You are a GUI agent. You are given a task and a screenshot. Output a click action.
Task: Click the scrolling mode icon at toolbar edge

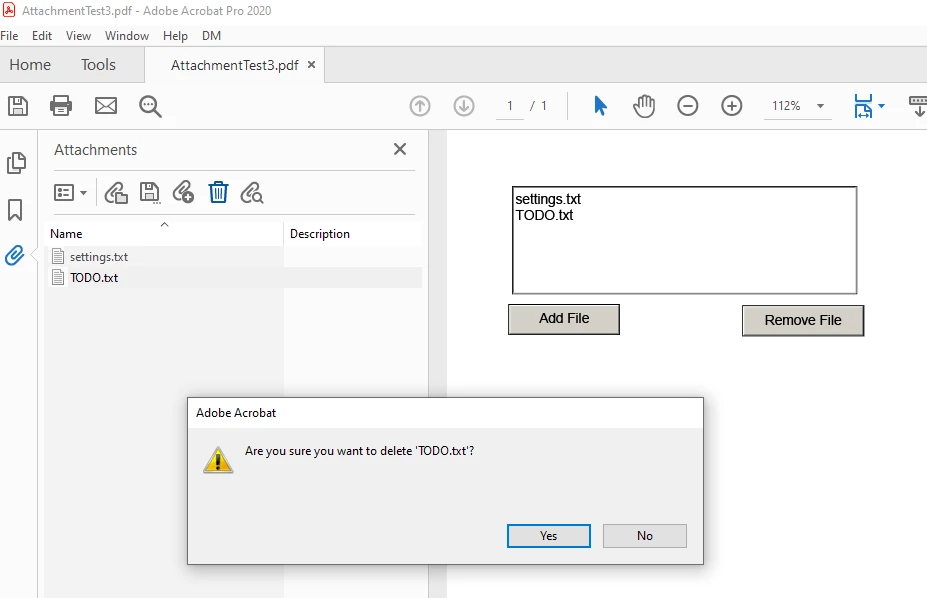918,106
